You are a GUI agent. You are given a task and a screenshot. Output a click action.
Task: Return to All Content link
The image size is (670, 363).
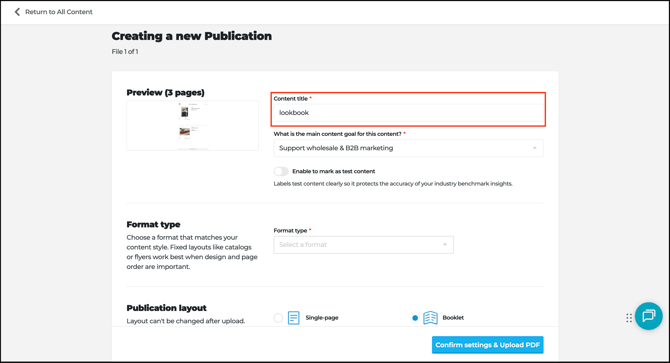(x=59, y=12)
